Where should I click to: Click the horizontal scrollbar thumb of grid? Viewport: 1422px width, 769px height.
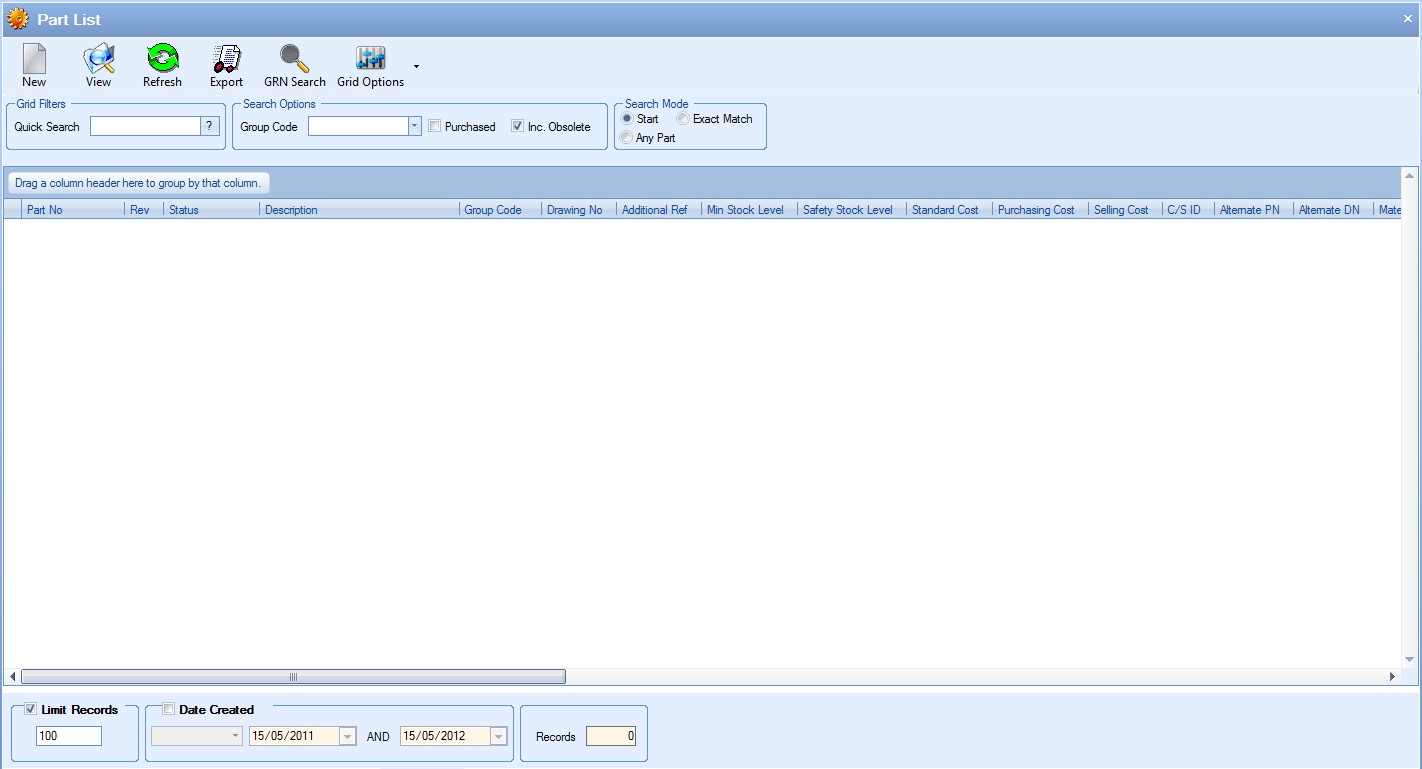[x=293, y=677]
